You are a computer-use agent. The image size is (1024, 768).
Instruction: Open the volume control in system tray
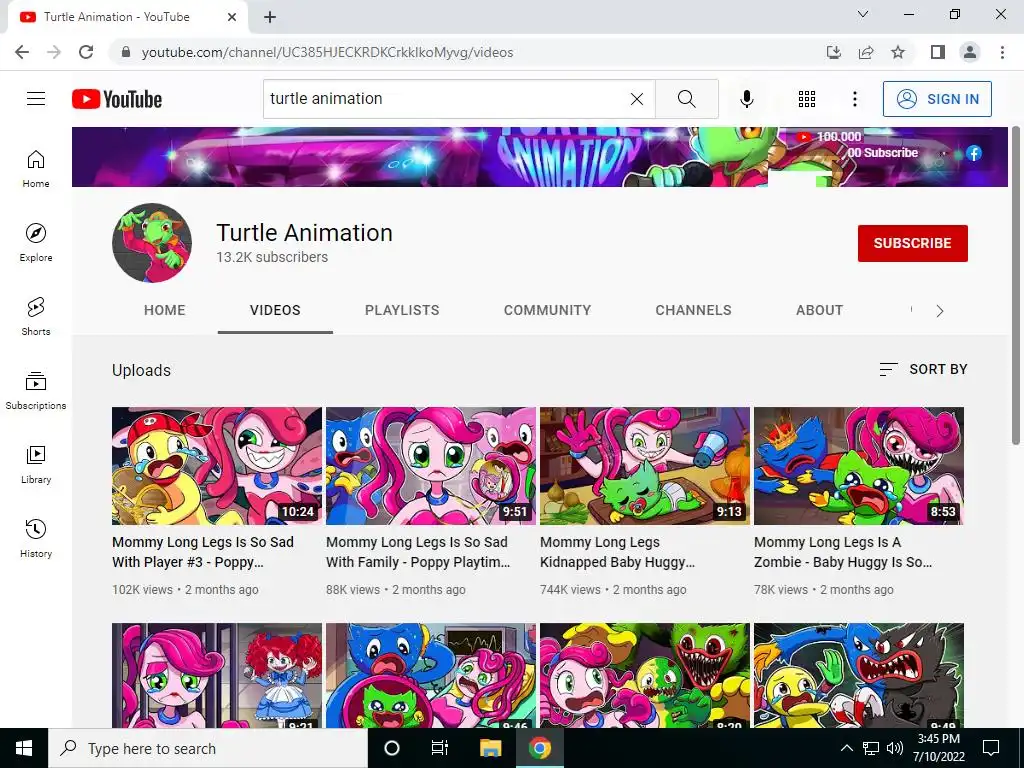(x=895, y=748)
